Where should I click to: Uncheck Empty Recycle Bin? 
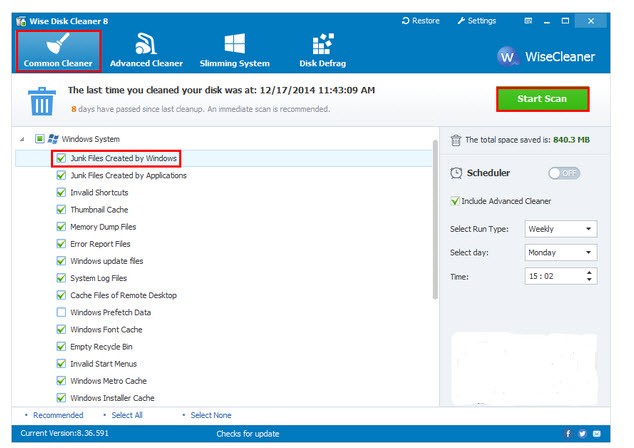[61, 347]
